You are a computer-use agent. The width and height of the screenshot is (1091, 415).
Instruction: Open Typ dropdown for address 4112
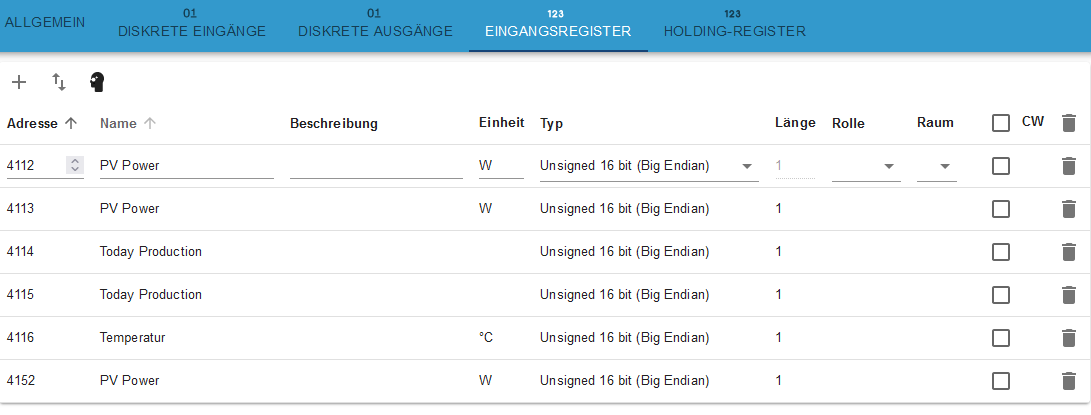tap(648, 166)
